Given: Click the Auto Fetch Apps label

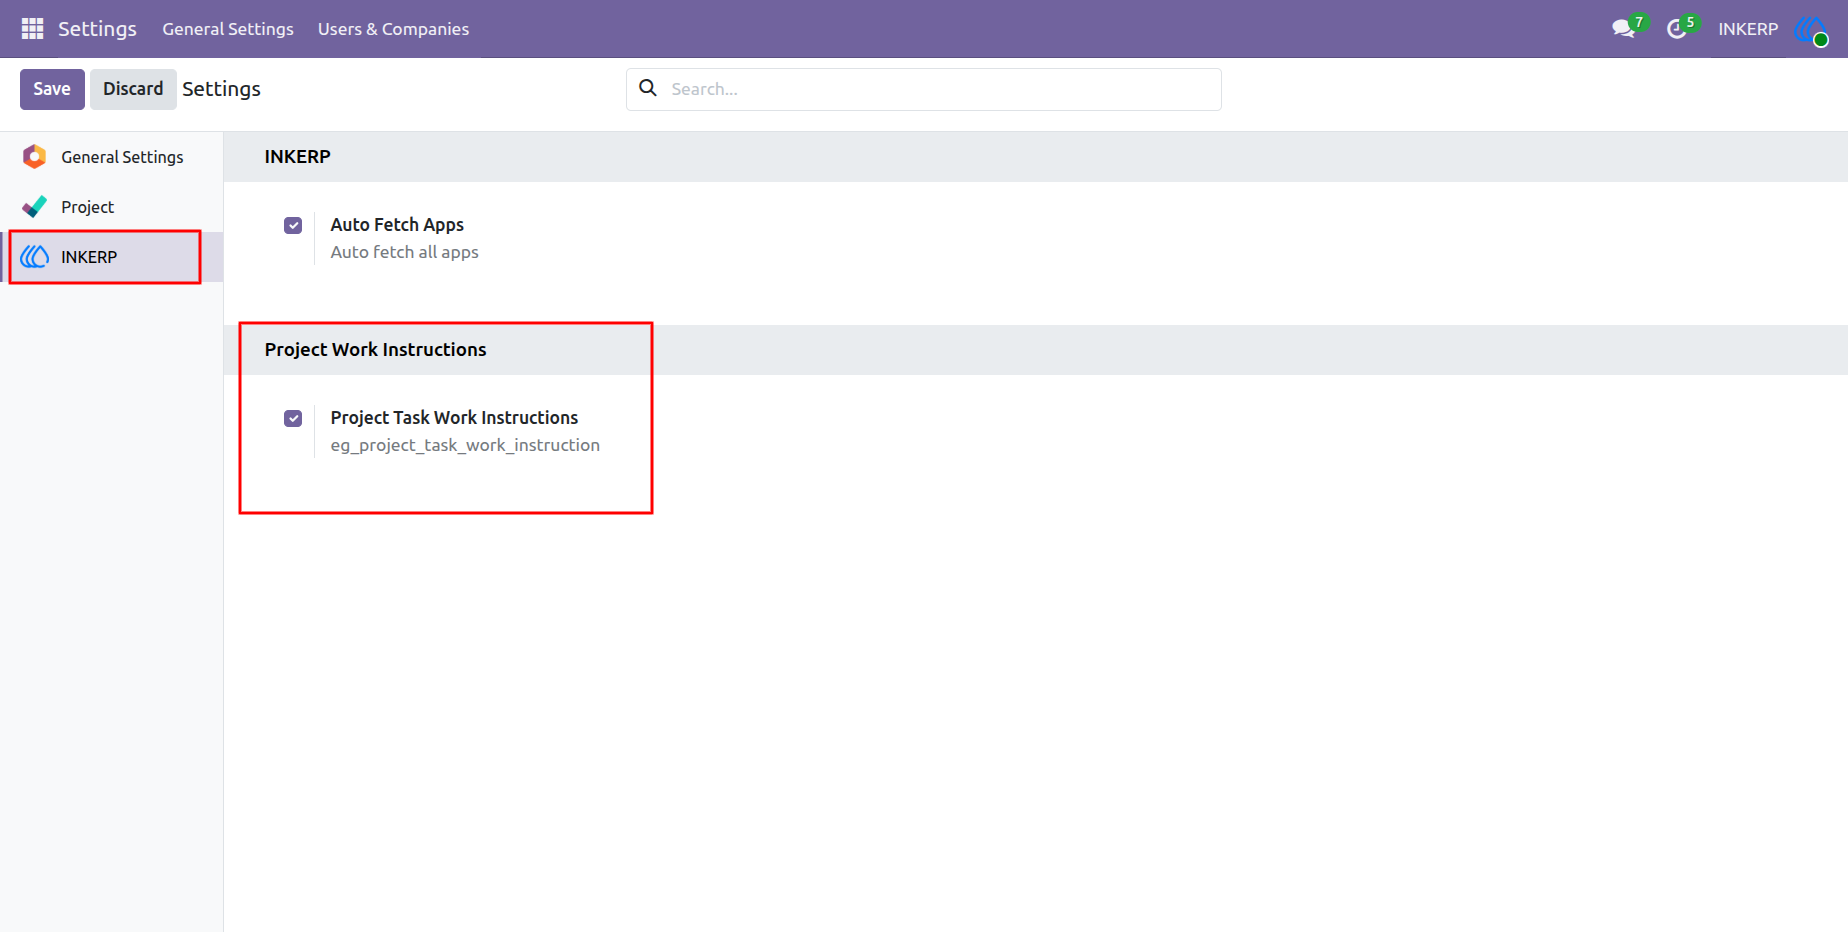Looking at the screenshot, I should (x=397, y=225).
